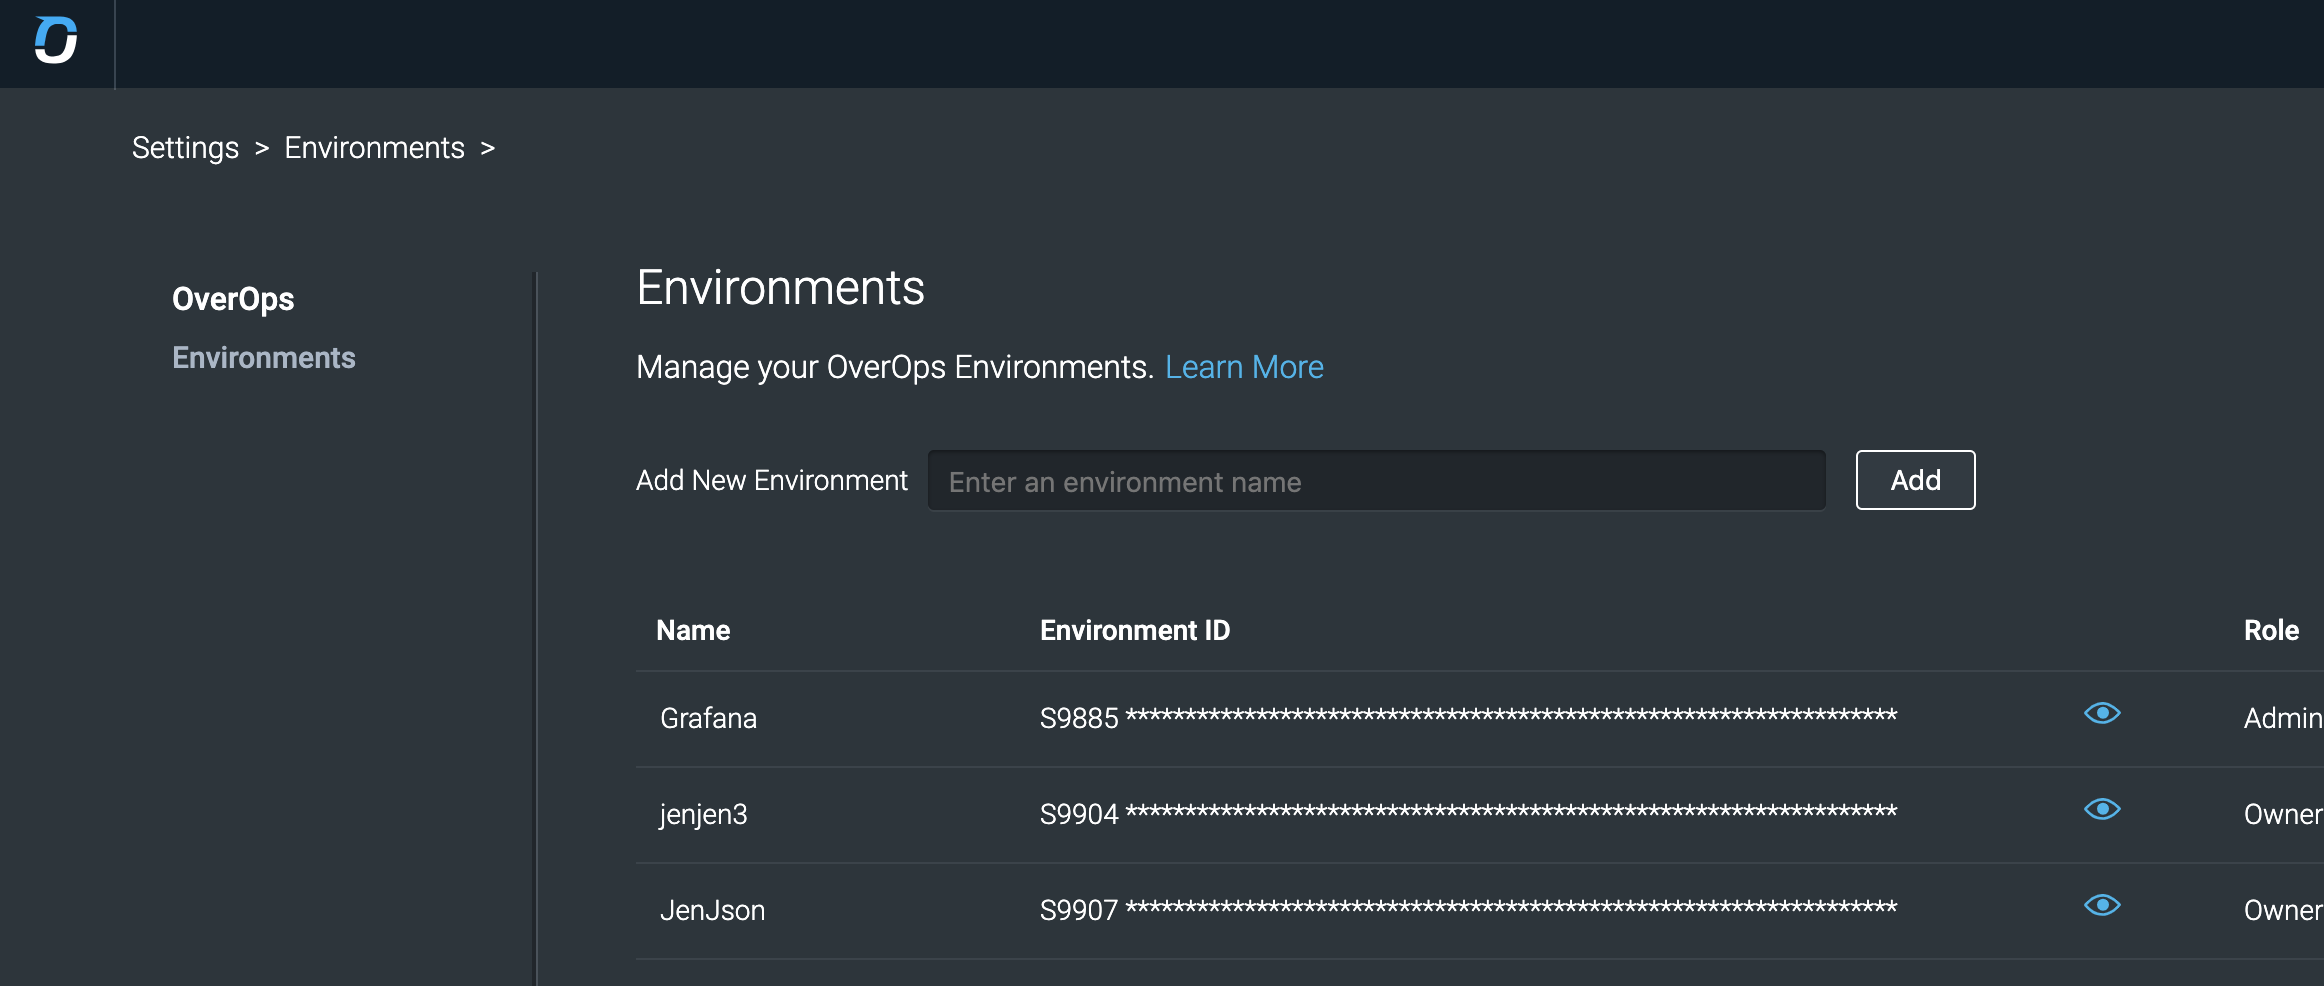Select the Grafana environment row name
Screen dimensions: 2324x986
pos(708,718)
